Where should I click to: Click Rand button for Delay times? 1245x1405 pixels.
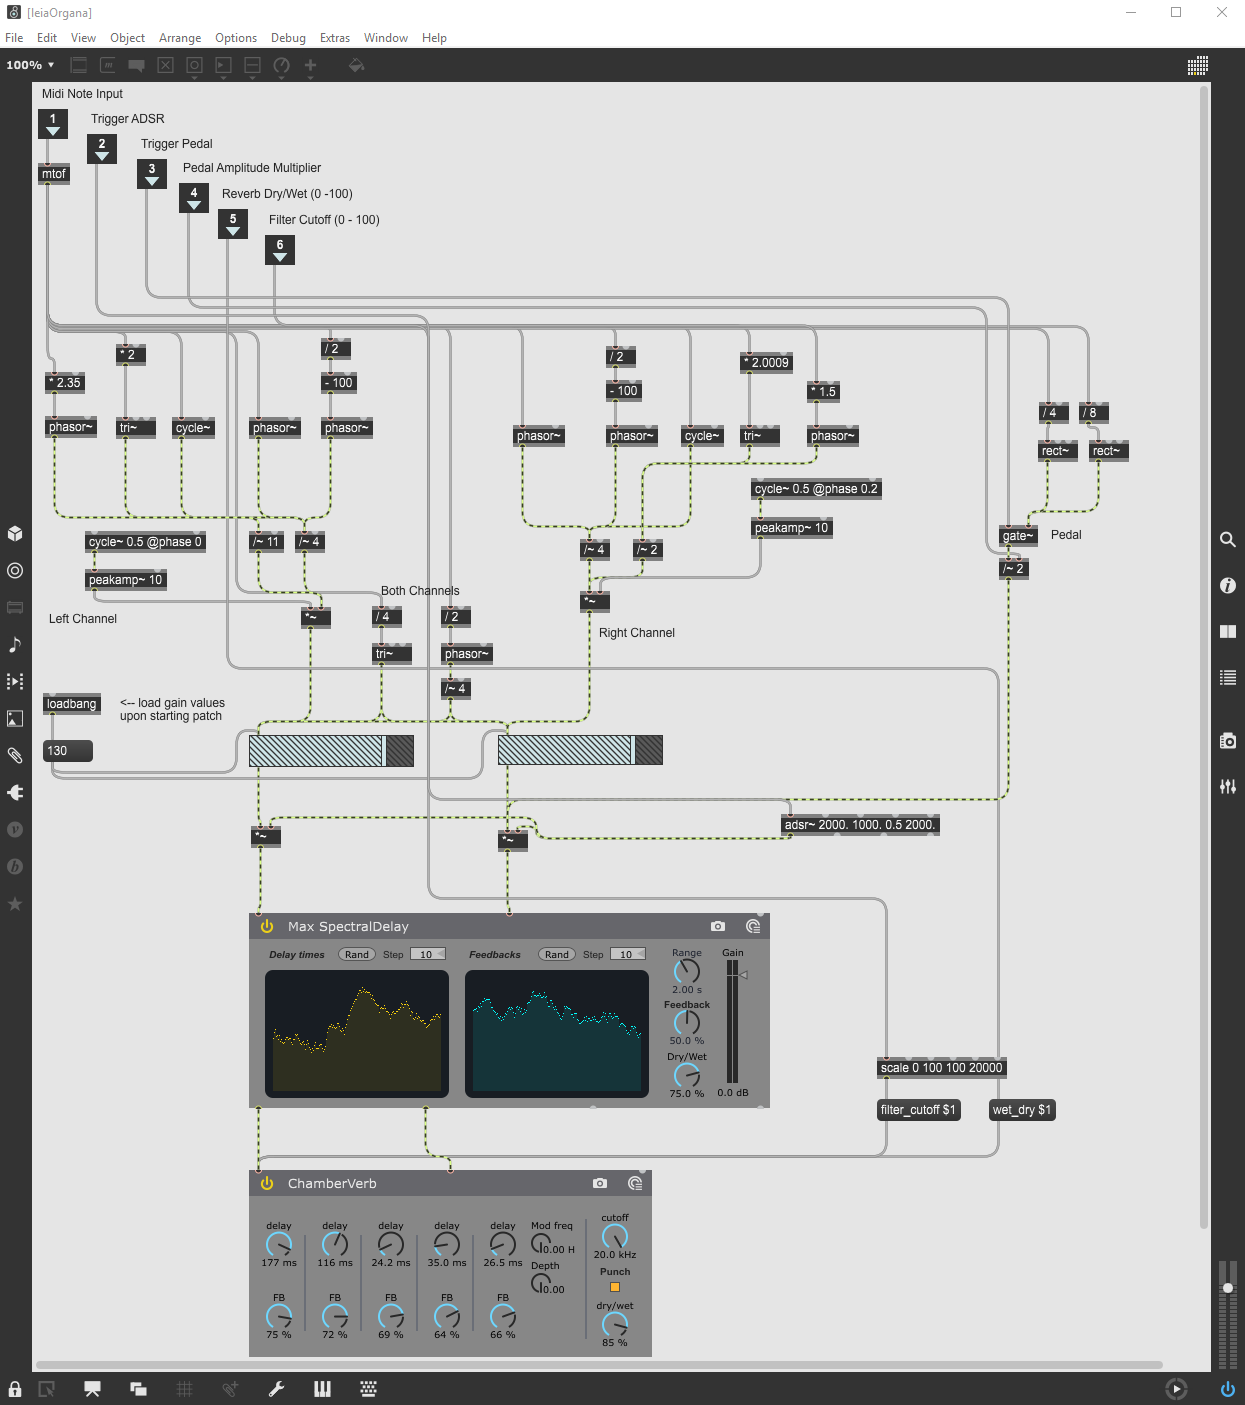click(357, 954)
